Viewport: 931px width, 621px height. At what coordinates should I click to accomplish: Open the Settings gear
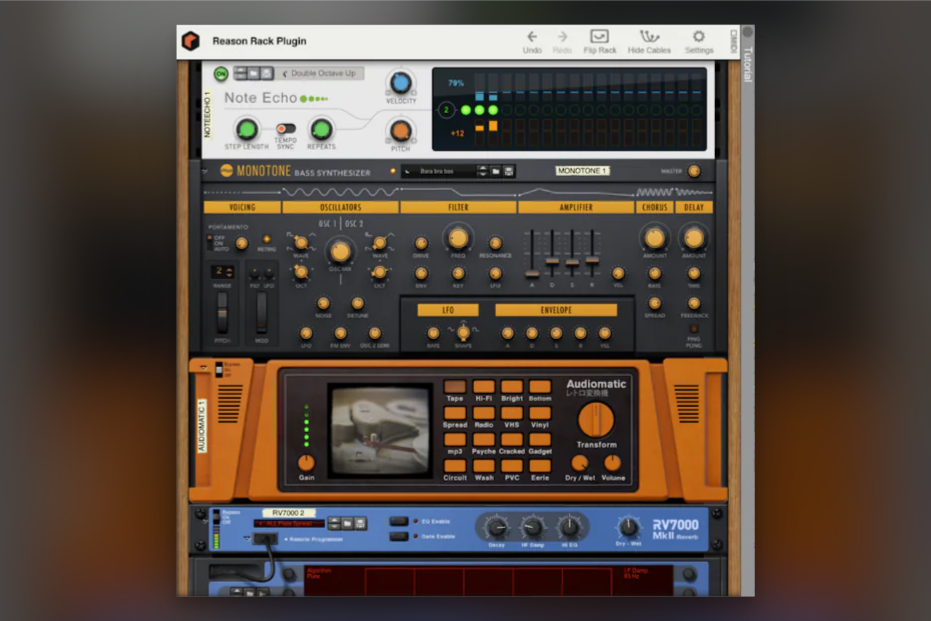tap(699, 37)
